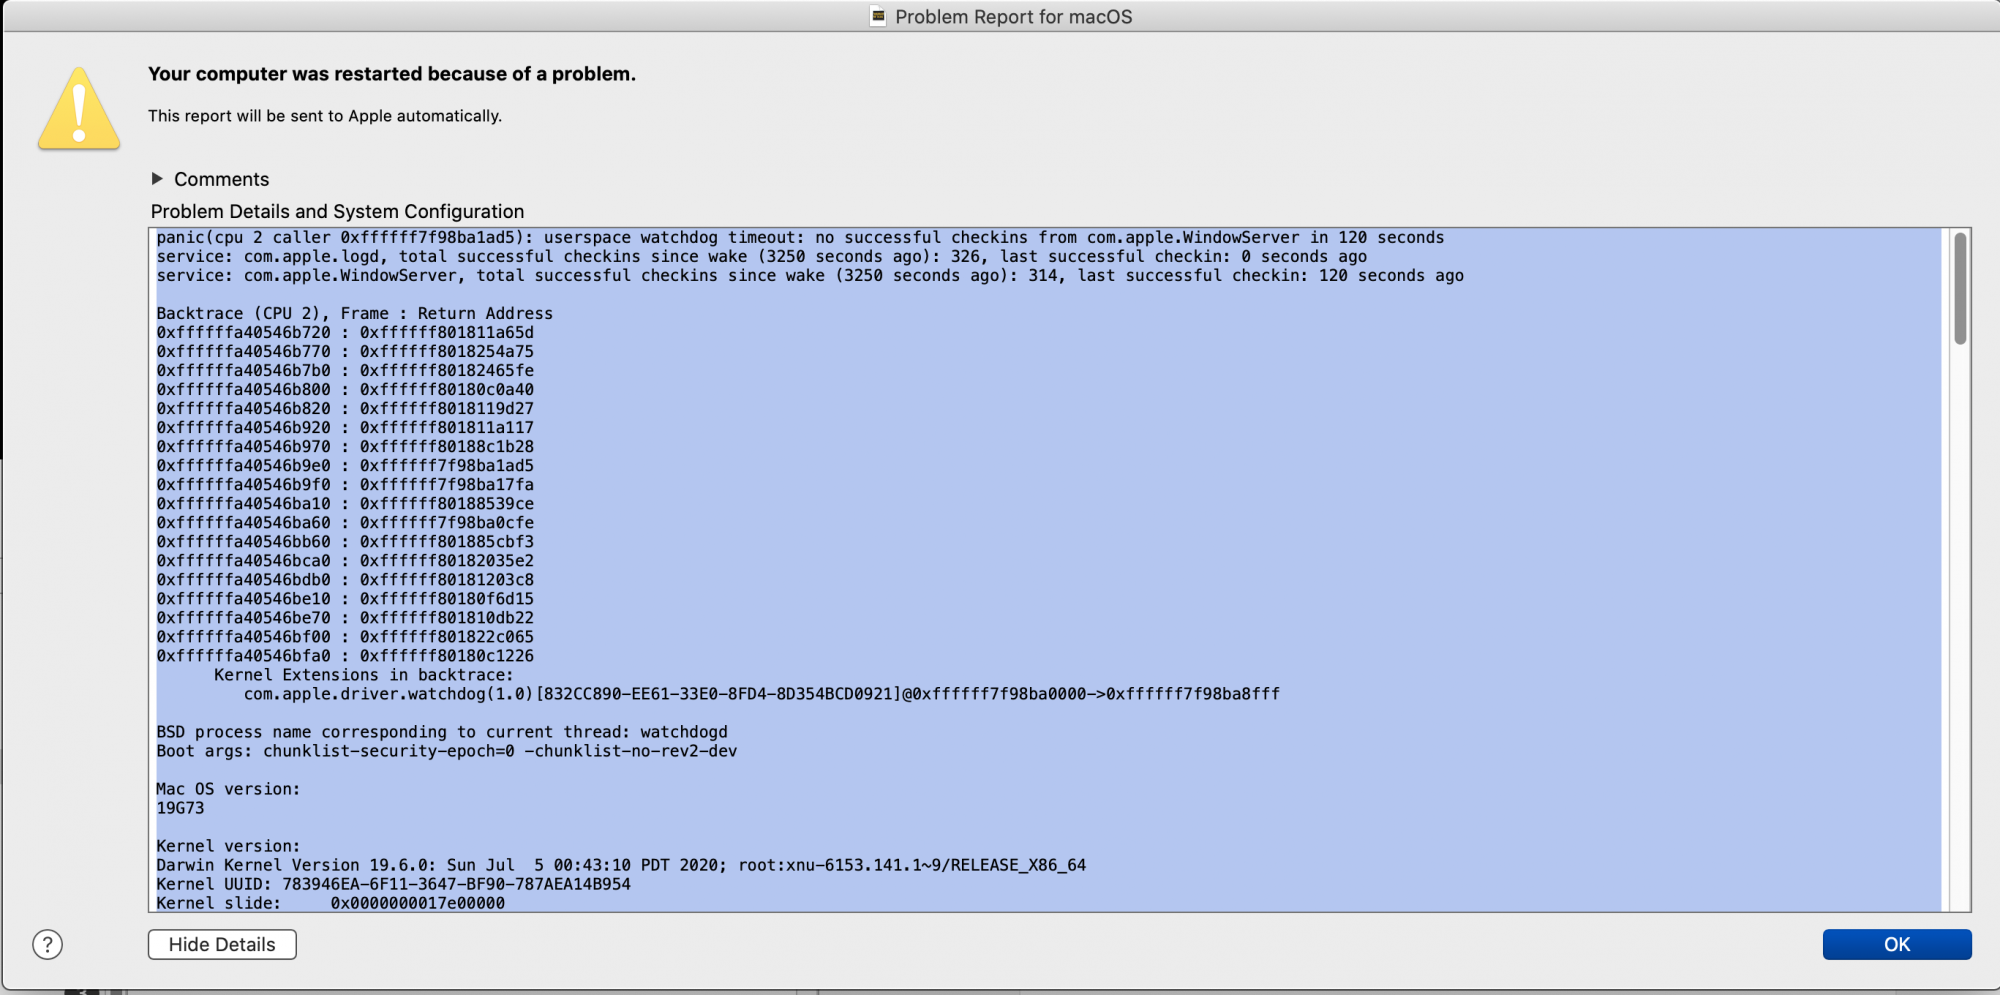
Task: Click the vertical scrollbar thumb in details
Action: click(x=1960, y=288)
